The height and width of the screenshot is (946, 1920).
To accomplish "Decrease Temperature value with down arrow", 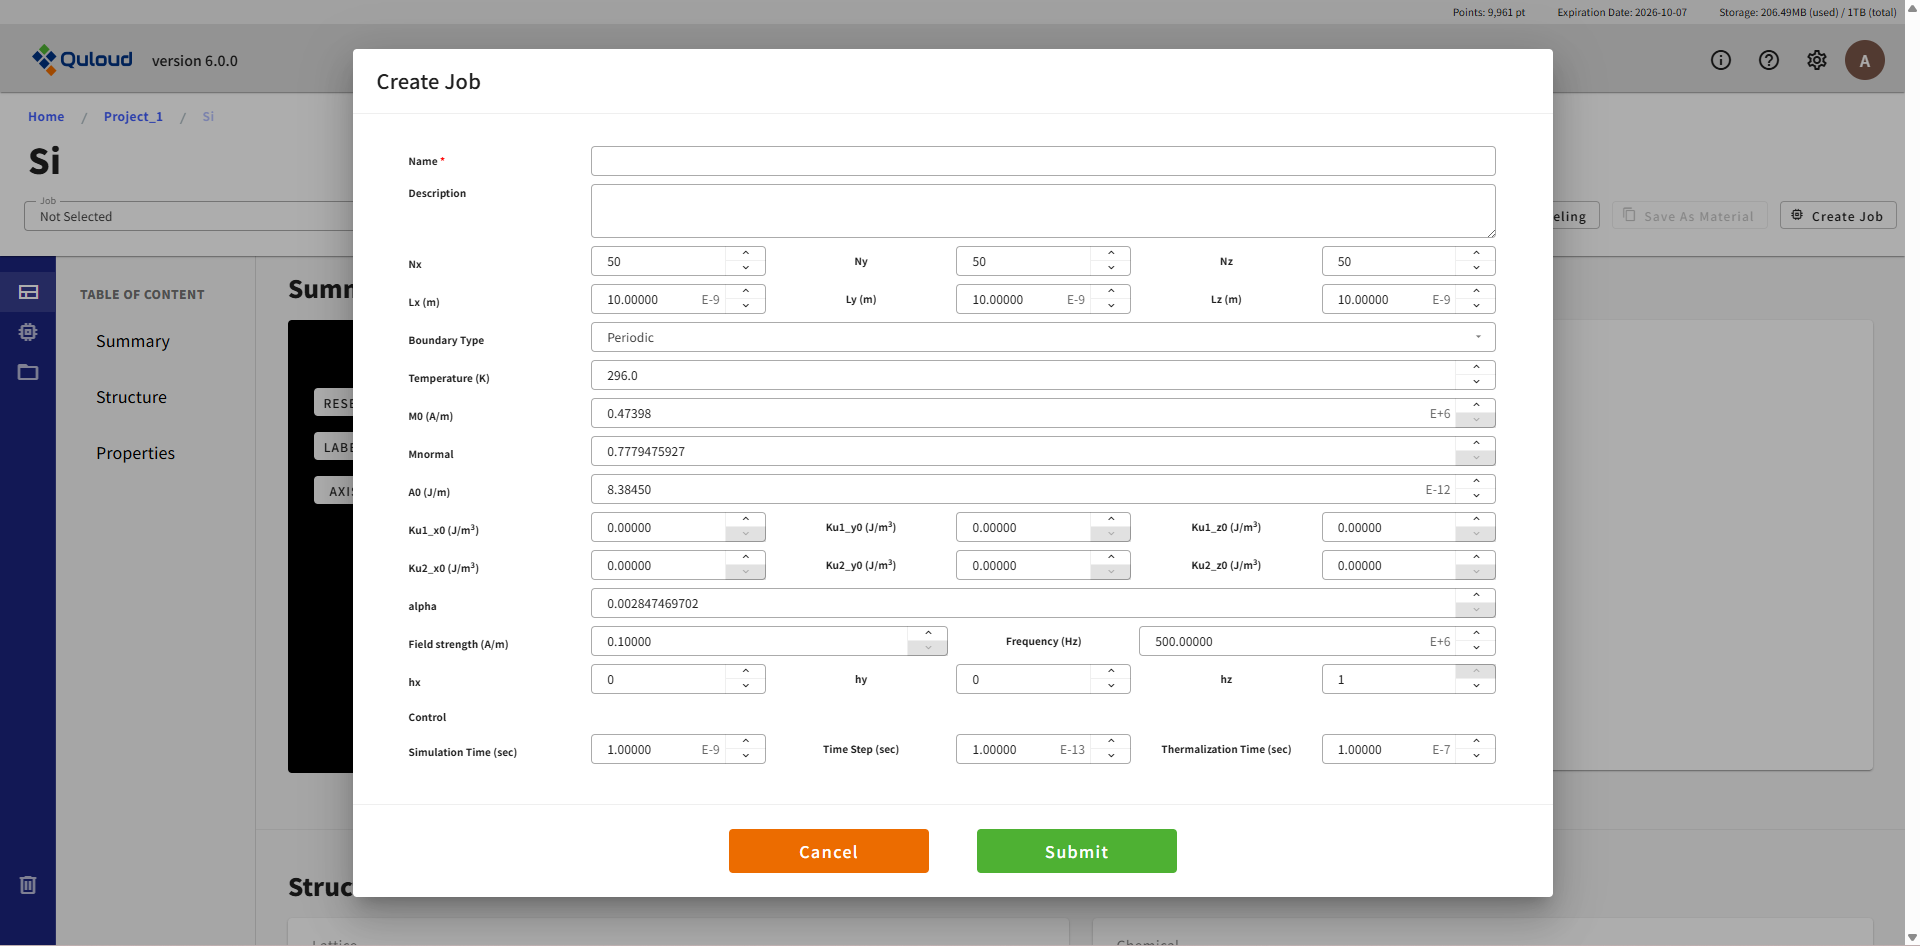I will tap(1475, 382).
